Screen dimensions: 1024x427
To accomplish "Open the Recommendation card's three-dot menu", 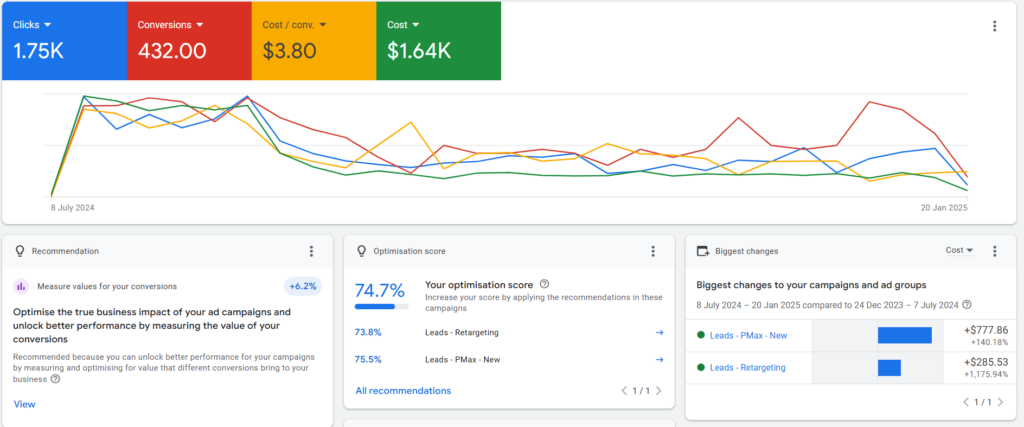I will [x=312, y=251].
